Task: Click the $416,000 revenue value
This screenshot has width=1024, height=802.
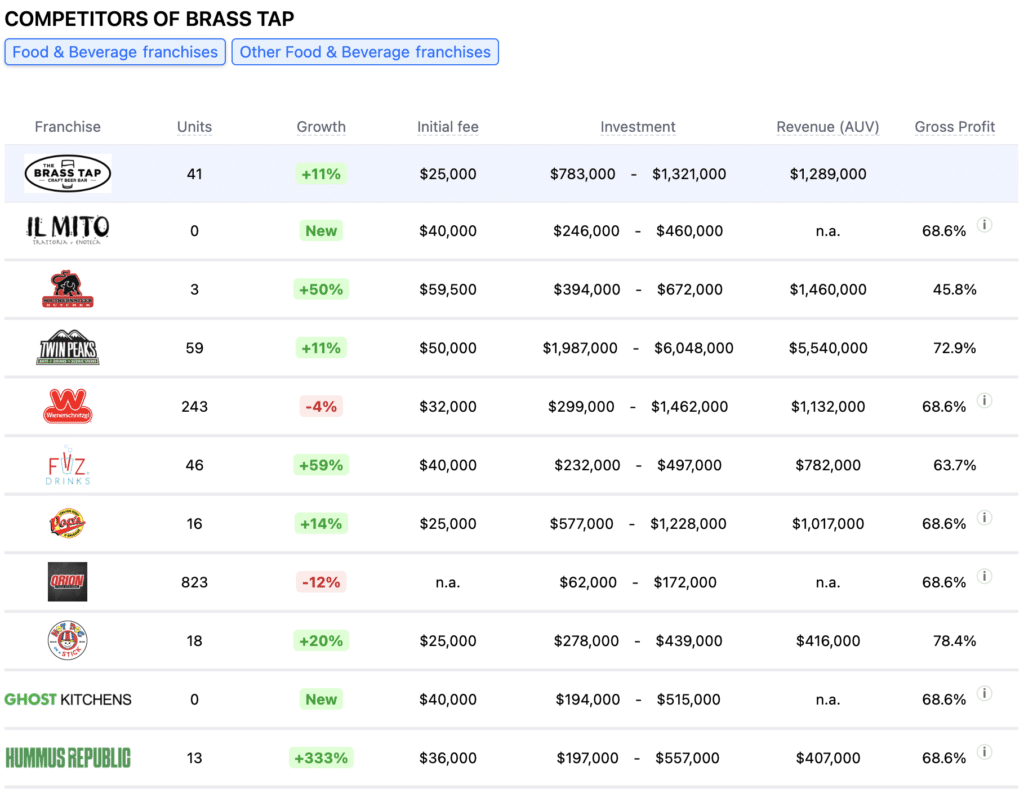Action: [x=828, y=641]
